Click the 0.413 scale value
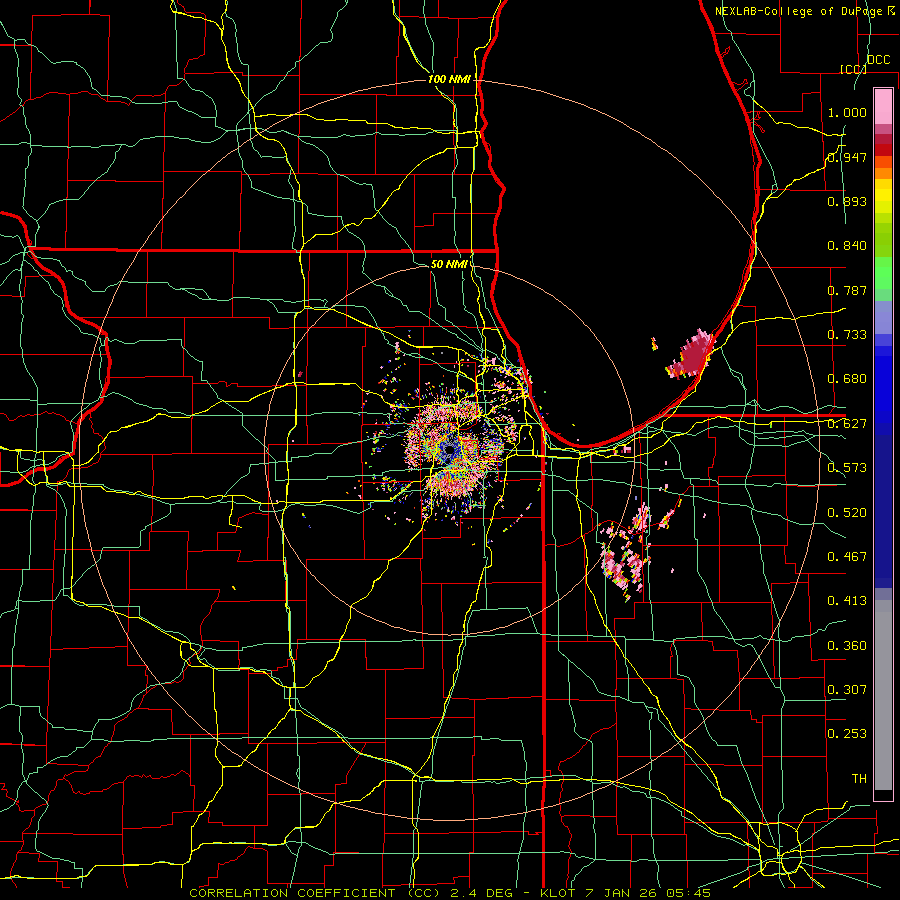Screen dimensions: 900x900 (x=847, y=601)
